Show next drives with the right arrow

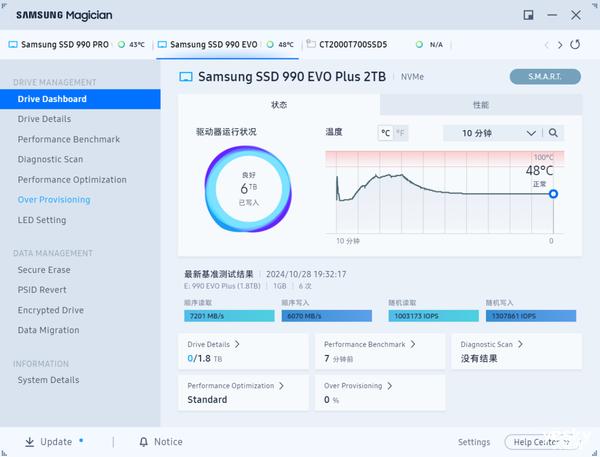pyautogui.click(x=560, y=45)
